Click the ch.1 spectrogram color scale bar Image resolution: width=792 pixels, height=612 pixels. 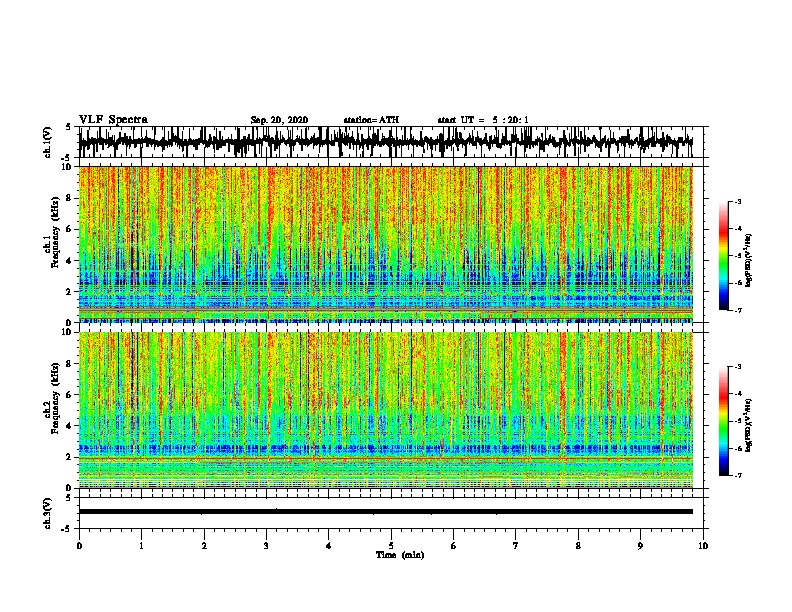723,256
